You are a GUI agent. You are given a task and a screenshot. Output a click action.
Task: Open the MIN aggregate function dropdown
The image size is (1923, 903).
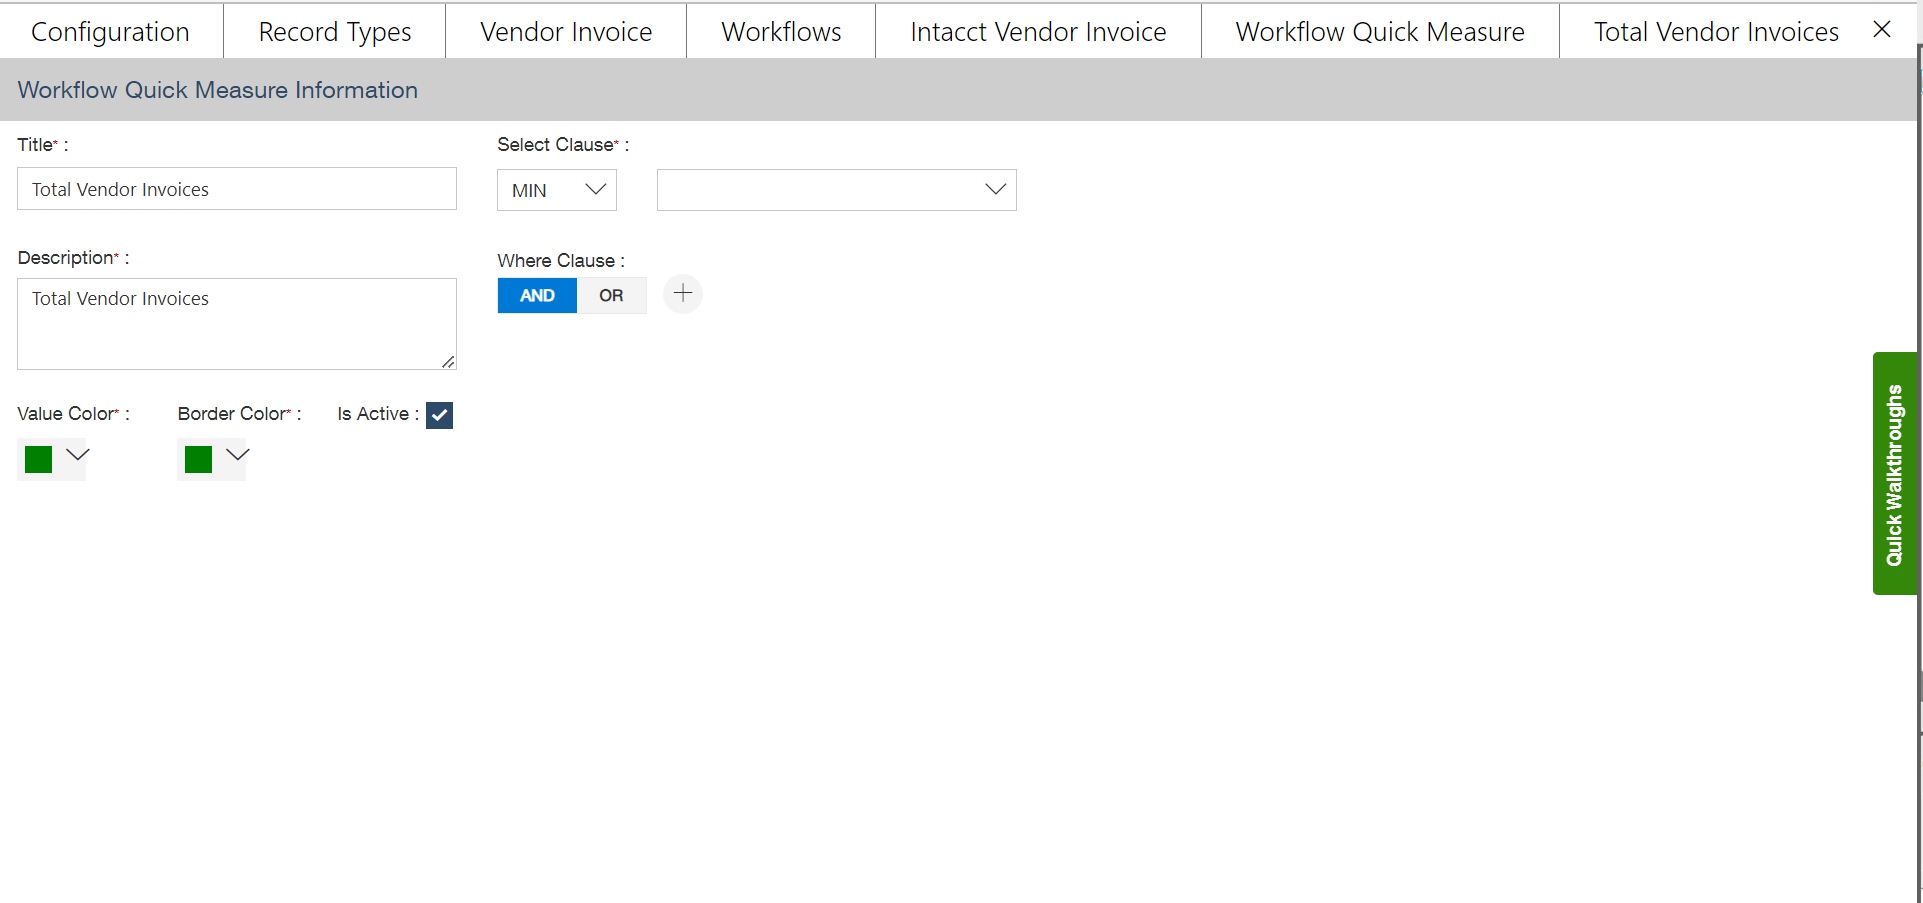pos(557,190)
